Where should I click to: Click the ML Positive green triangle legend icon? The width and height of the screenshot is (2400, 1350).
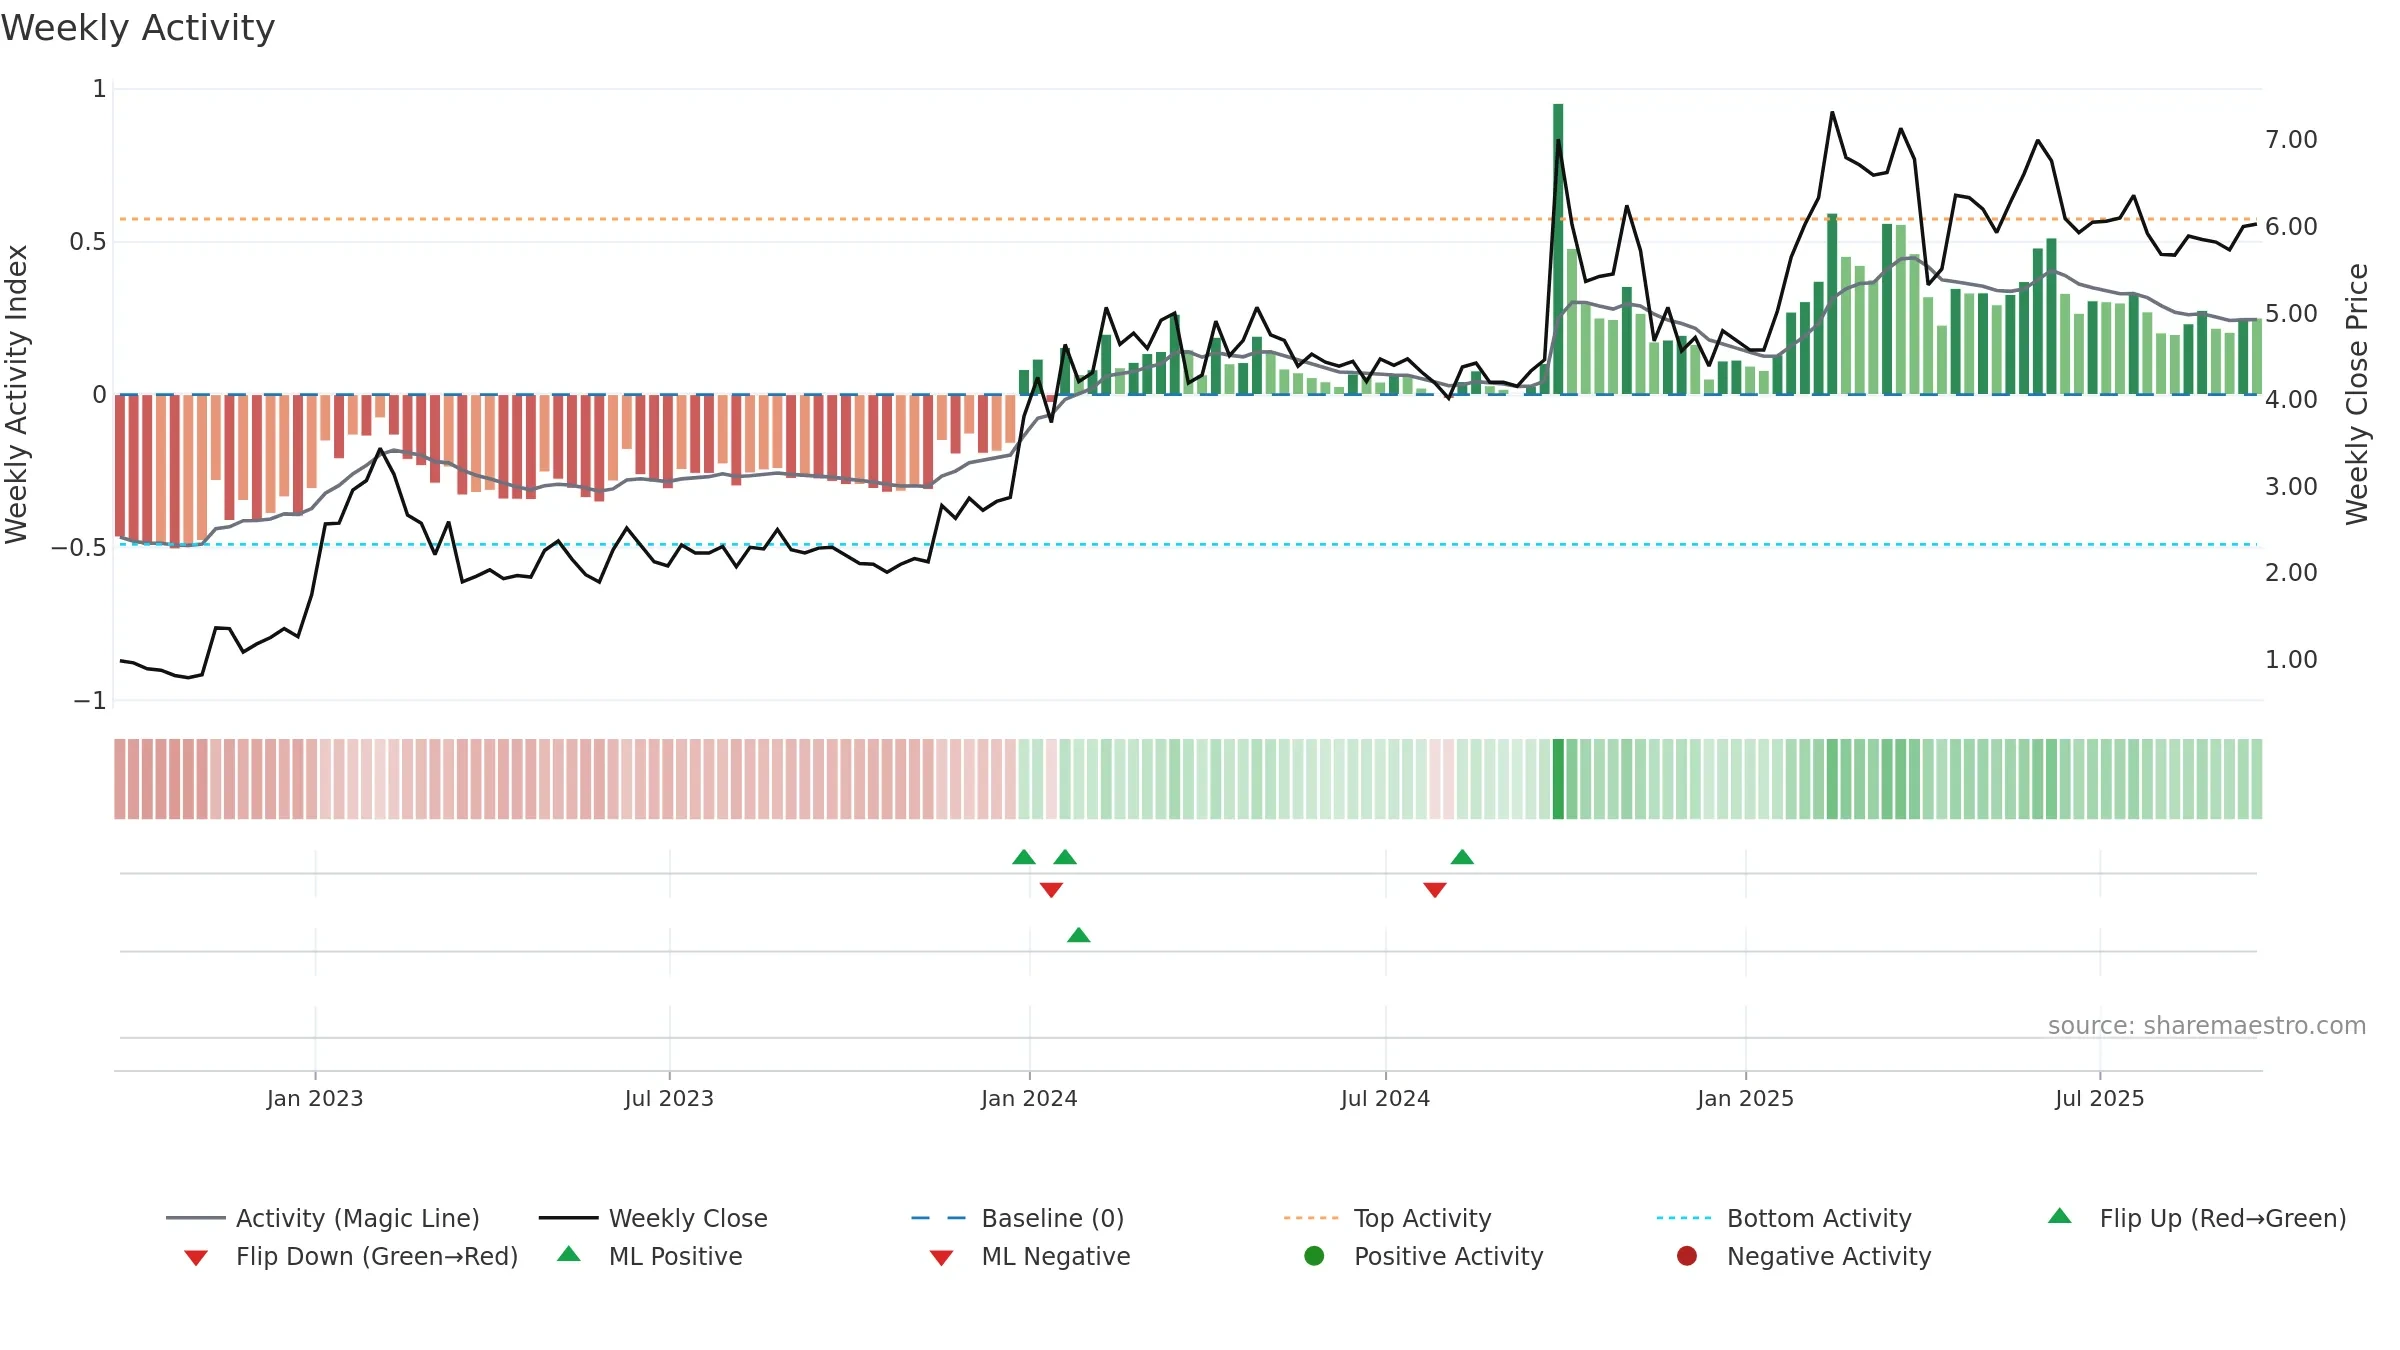click(569, 1254)
